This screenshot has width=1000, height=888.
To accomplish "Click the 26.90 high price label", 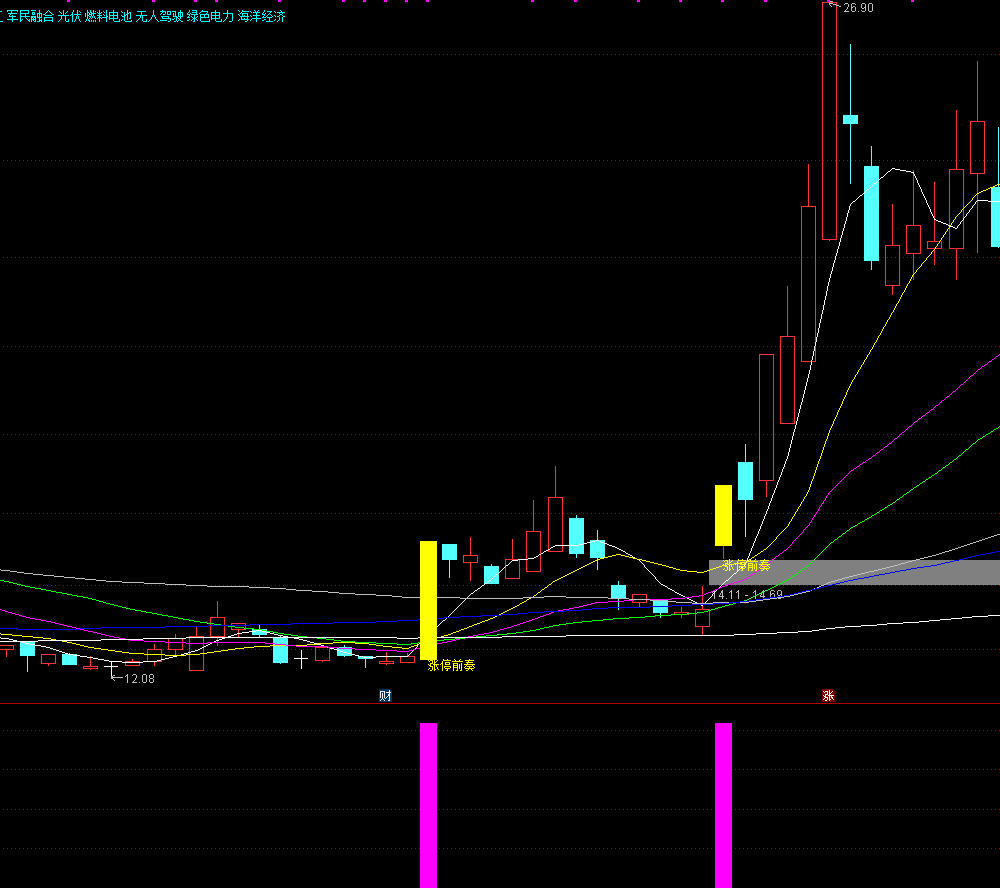I will click(x=857, y=8).
